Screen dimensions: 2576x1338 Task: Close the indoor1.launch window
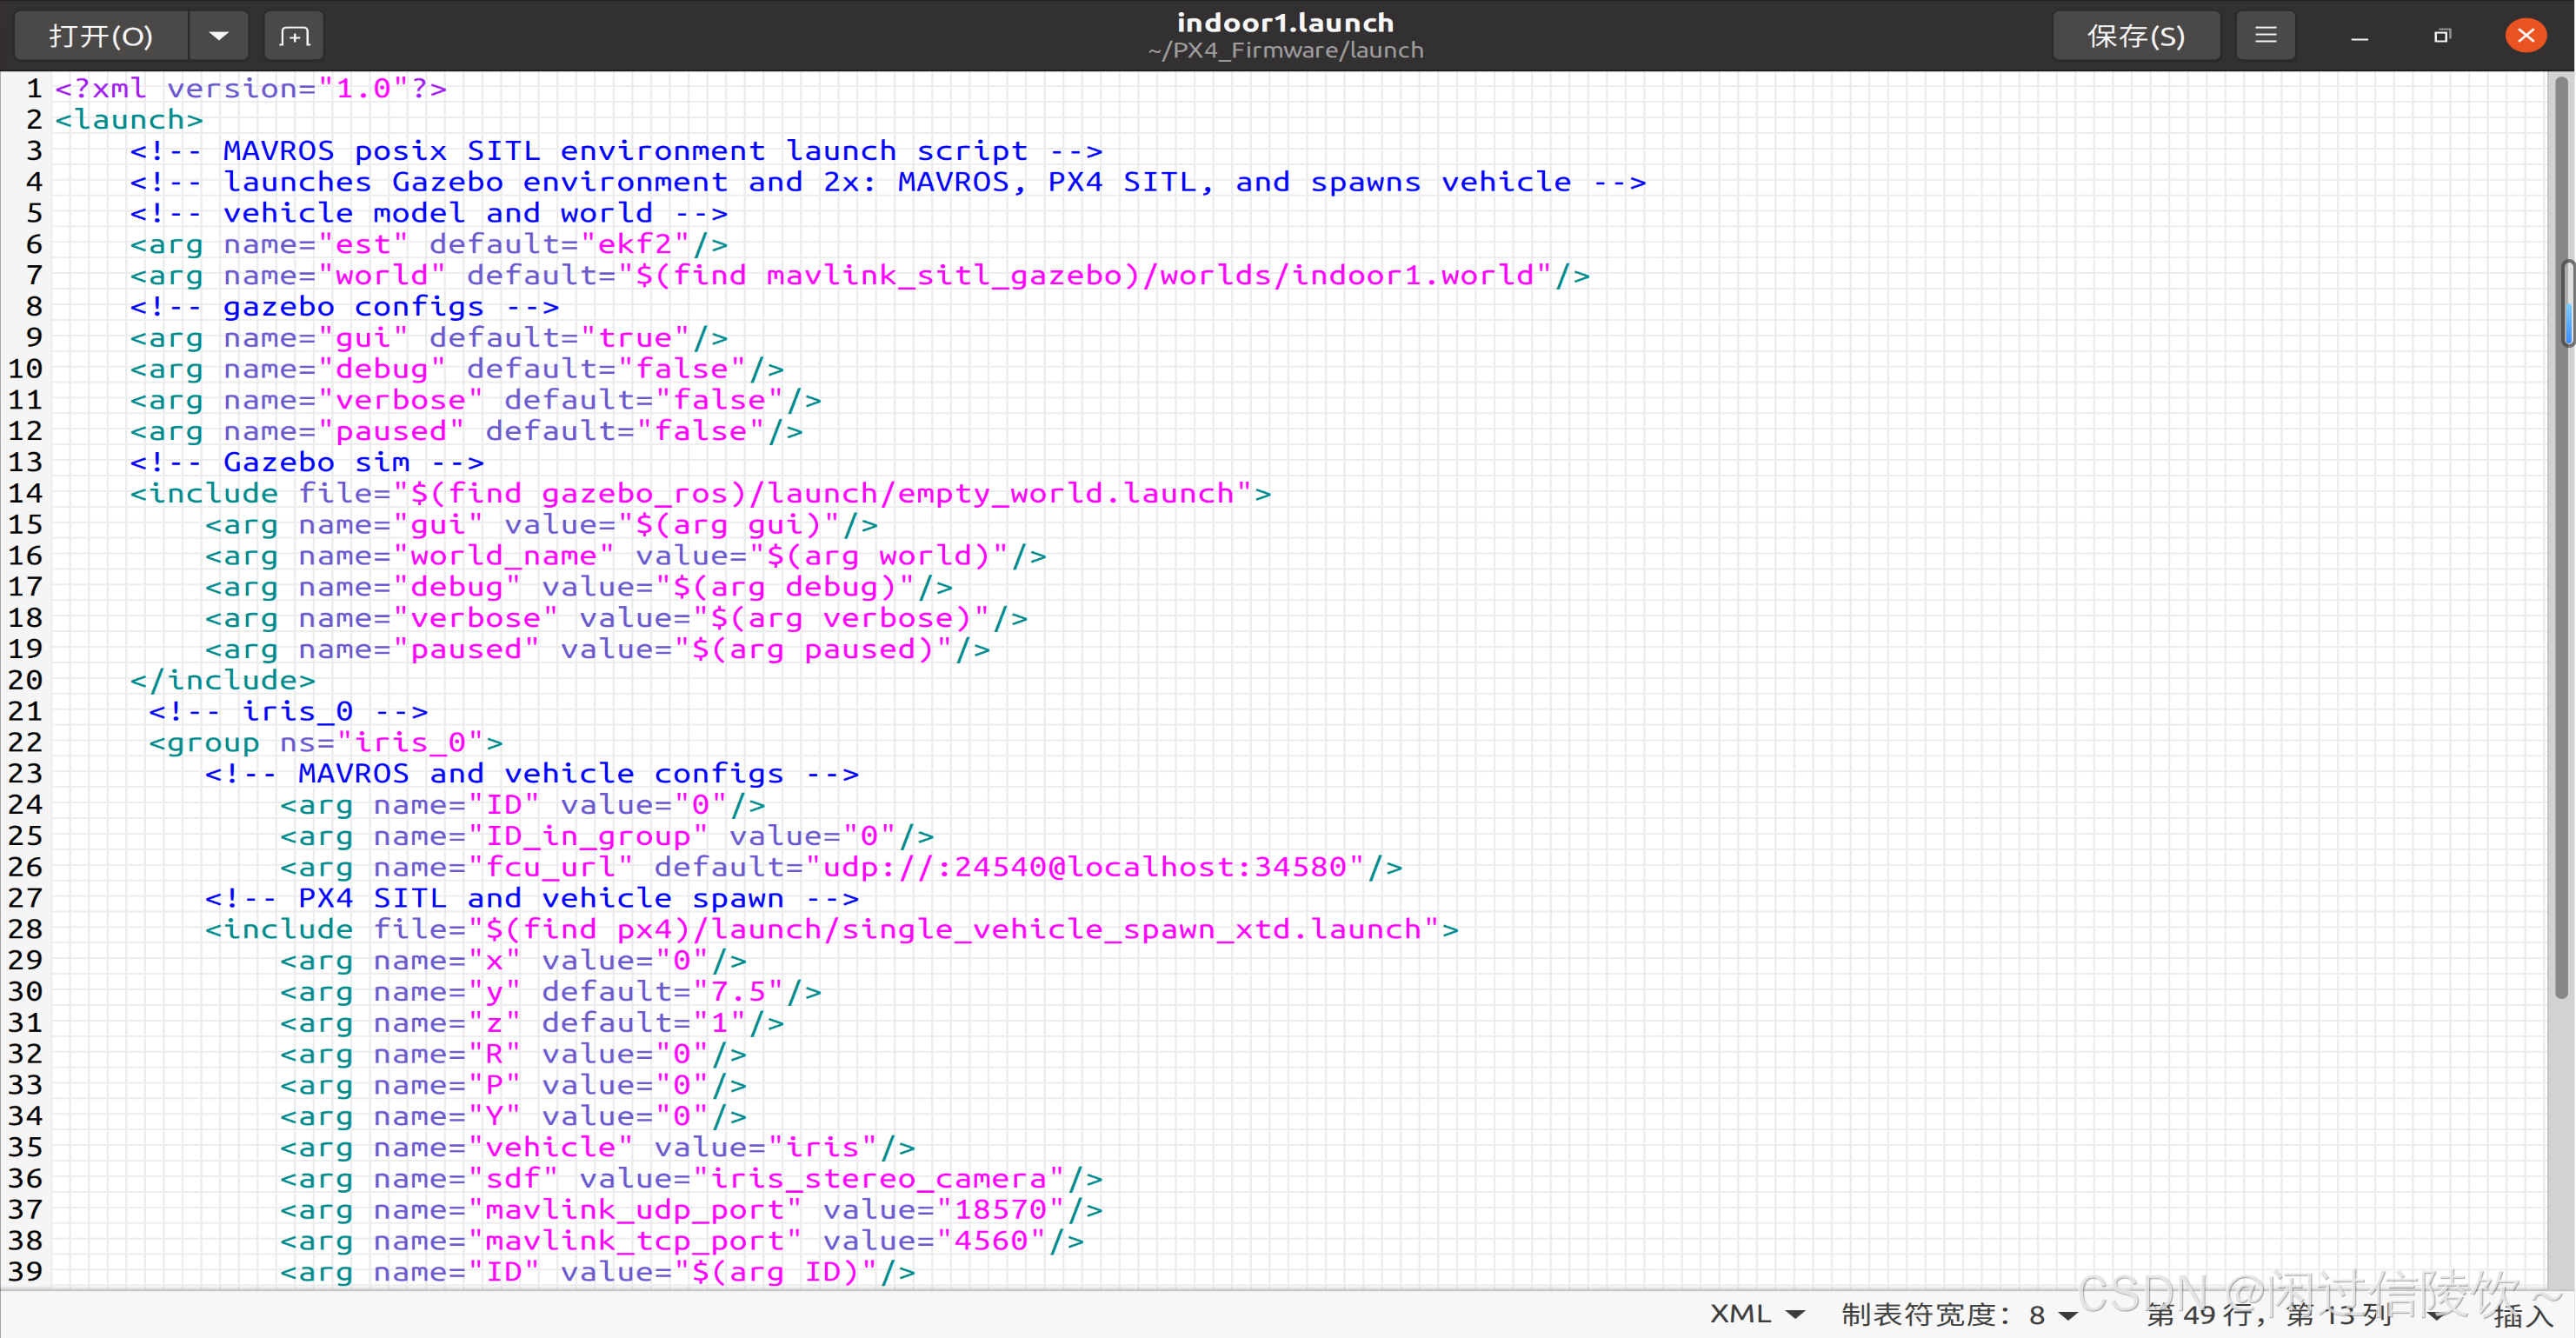click(2525, 37)
